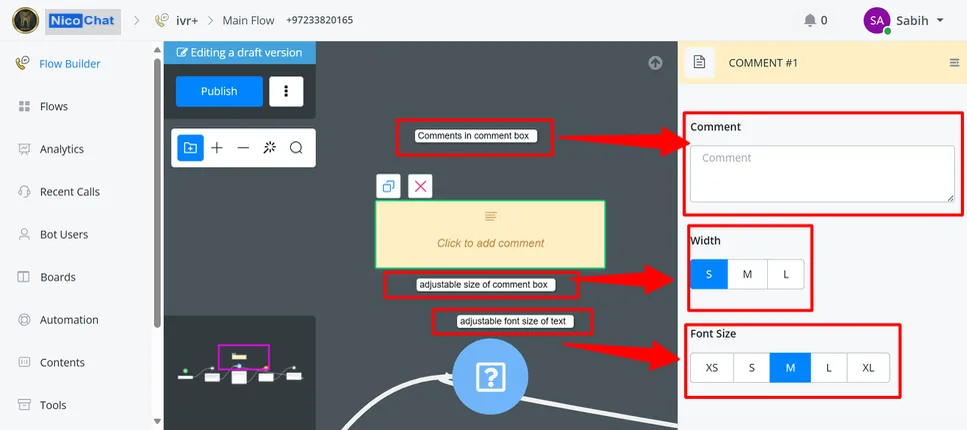Open the hamburger menu in Comment #1 header
967x430 pixels.
pos(954,63)
